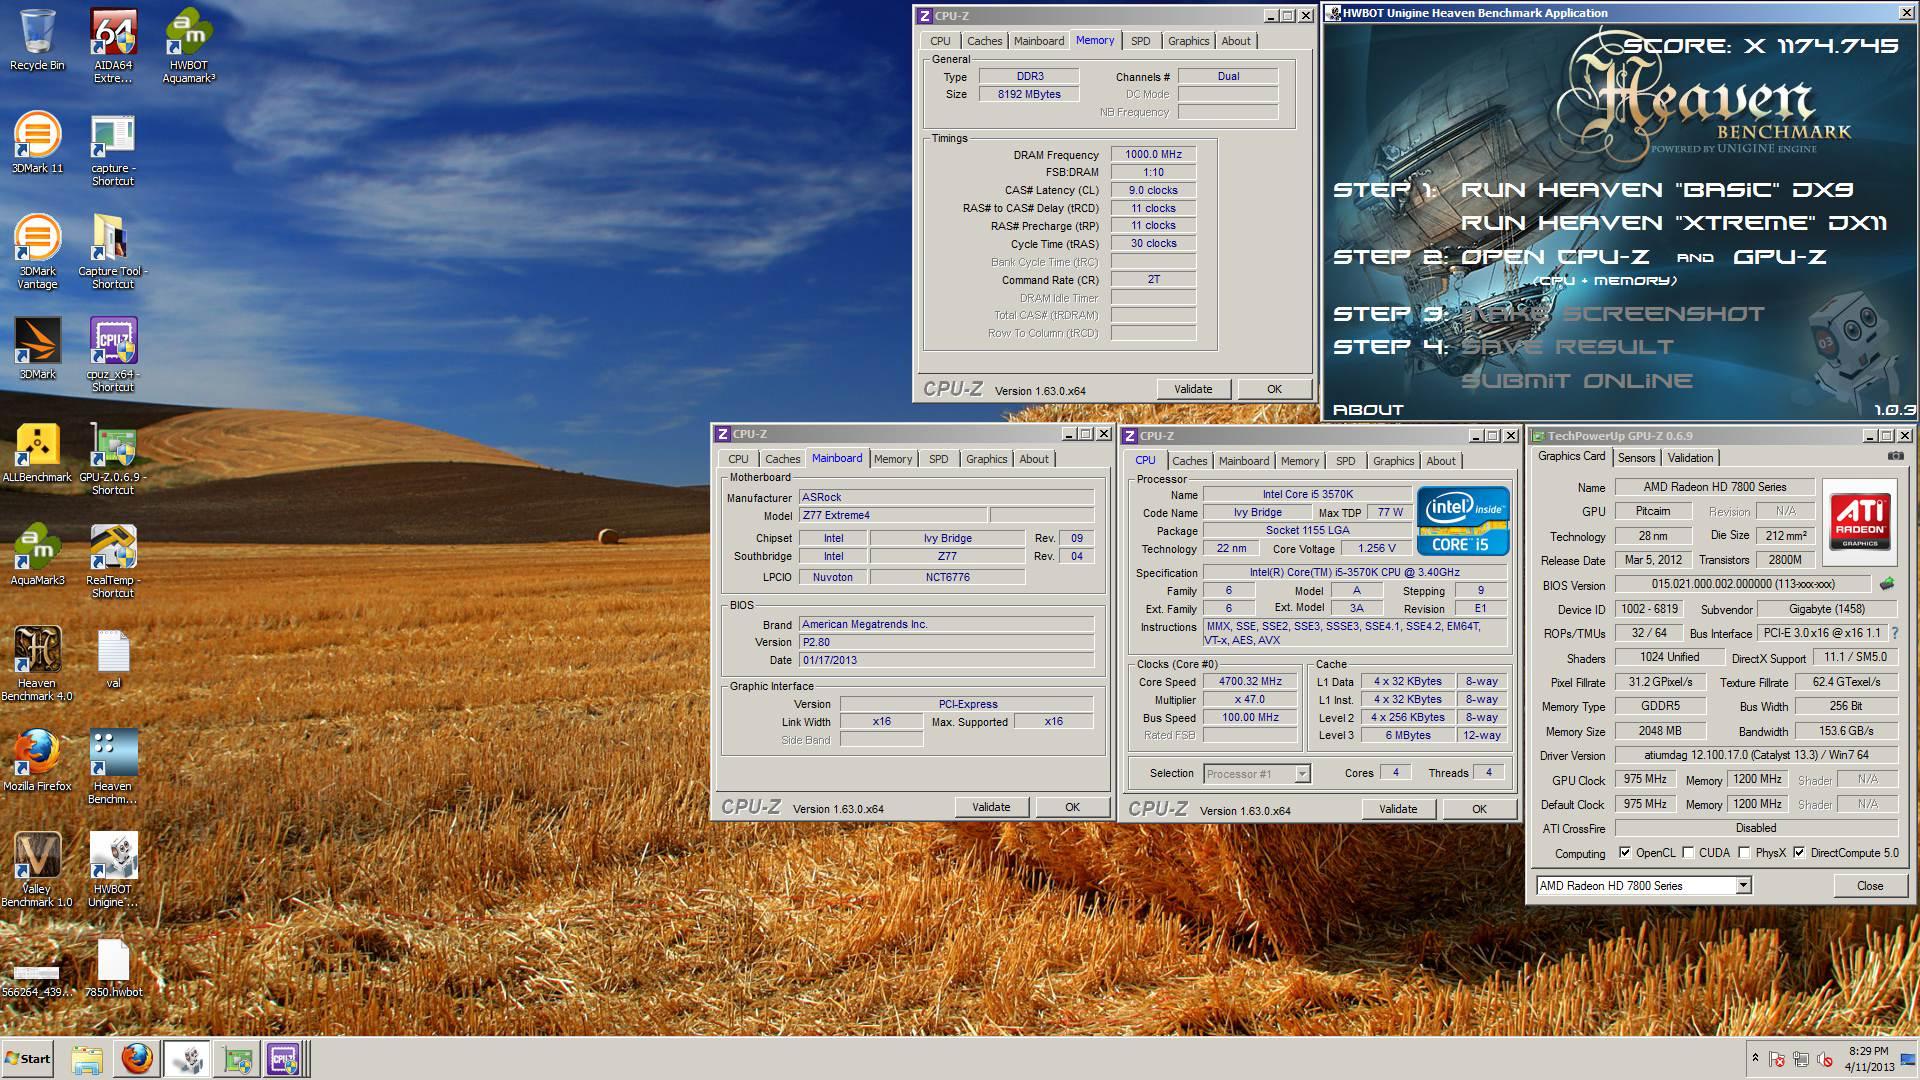Launch Mozilla Firefox desktop icon
The image size is (1920, 1080).
37,761
